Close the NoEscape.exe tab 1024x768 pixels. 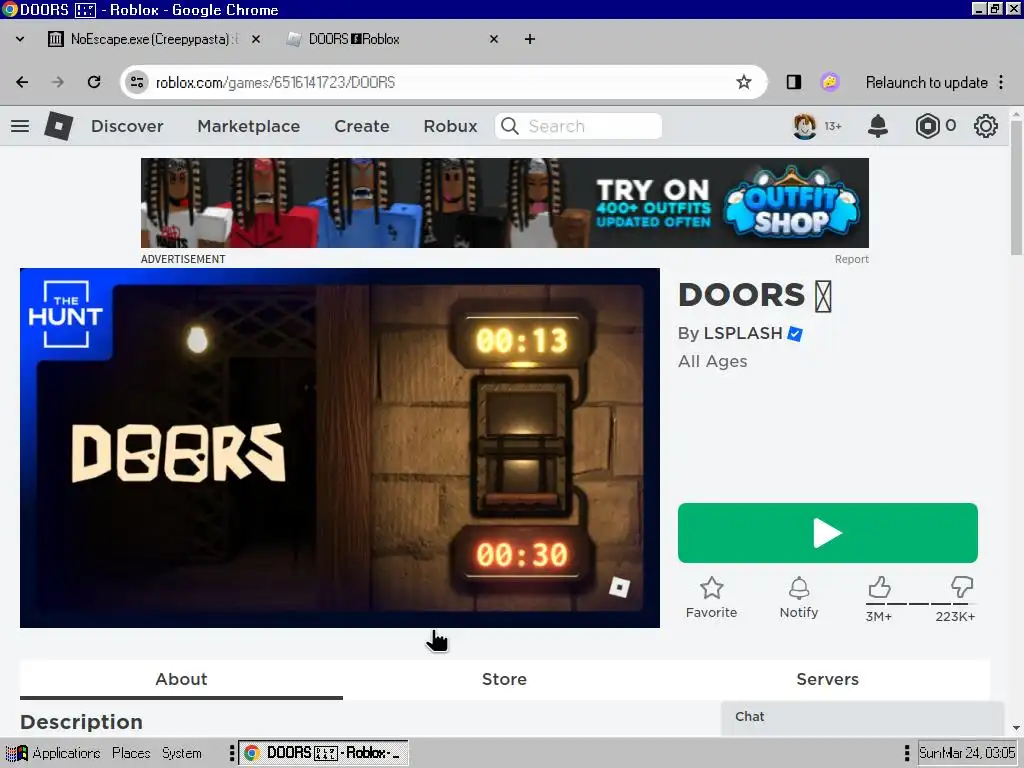[x=256, y=39]
